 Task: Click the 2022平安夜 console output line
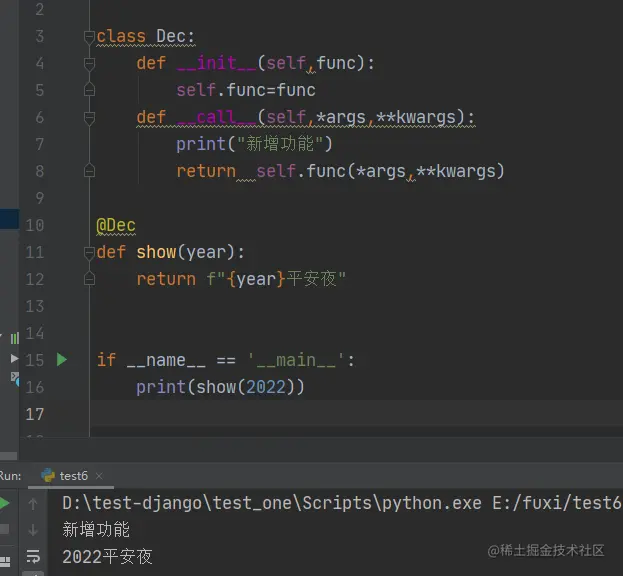coord(107,557)
